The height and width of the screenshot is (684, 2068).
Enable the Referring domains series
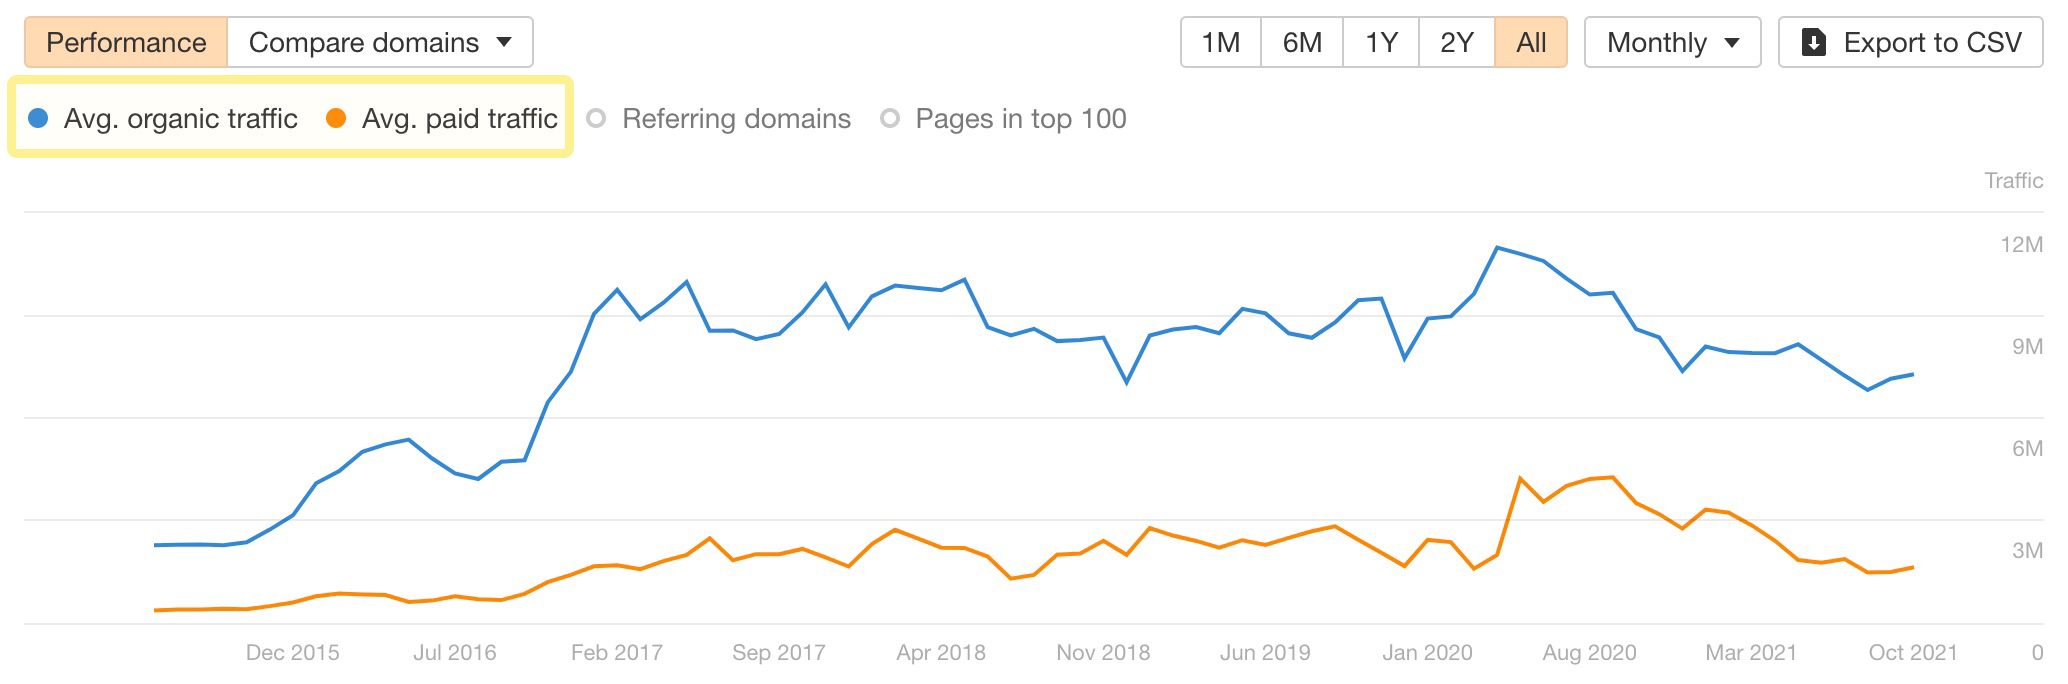click(736, 119)
